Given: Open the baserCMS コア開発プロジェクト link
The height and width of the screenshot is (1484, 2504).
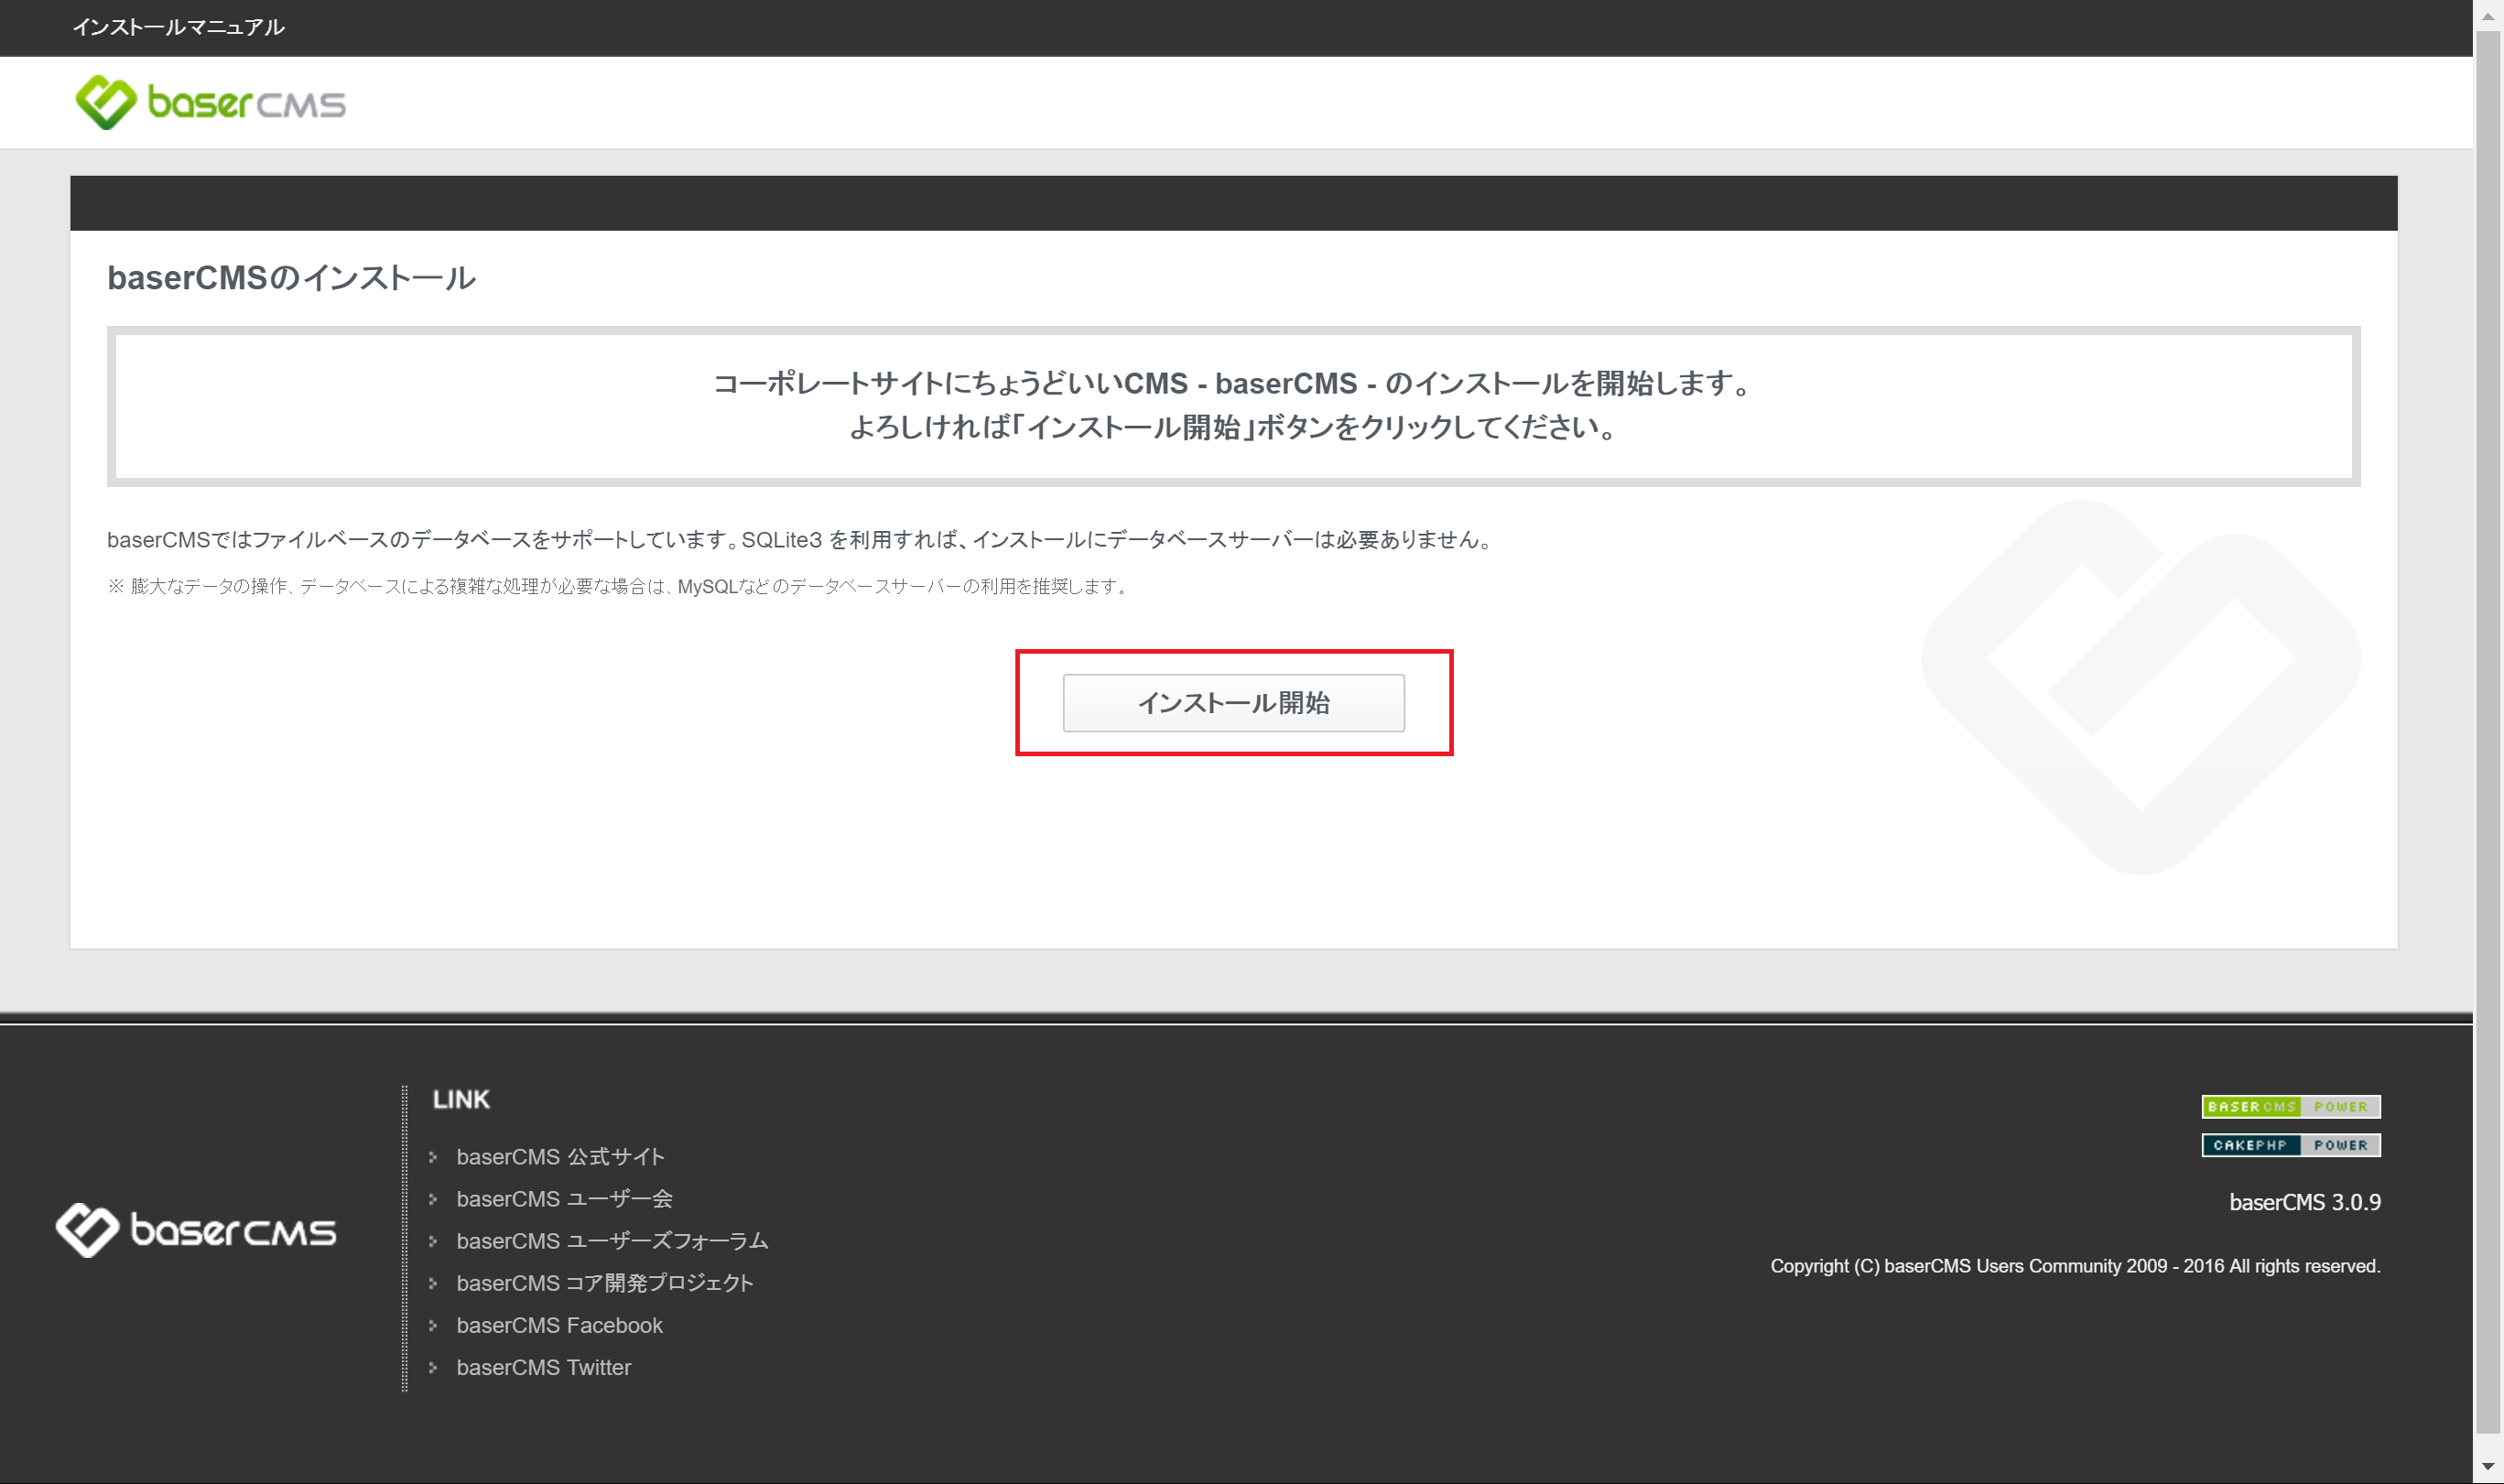Looking at the screenshot, I should pyautogui.click(x=604, y=1283).
